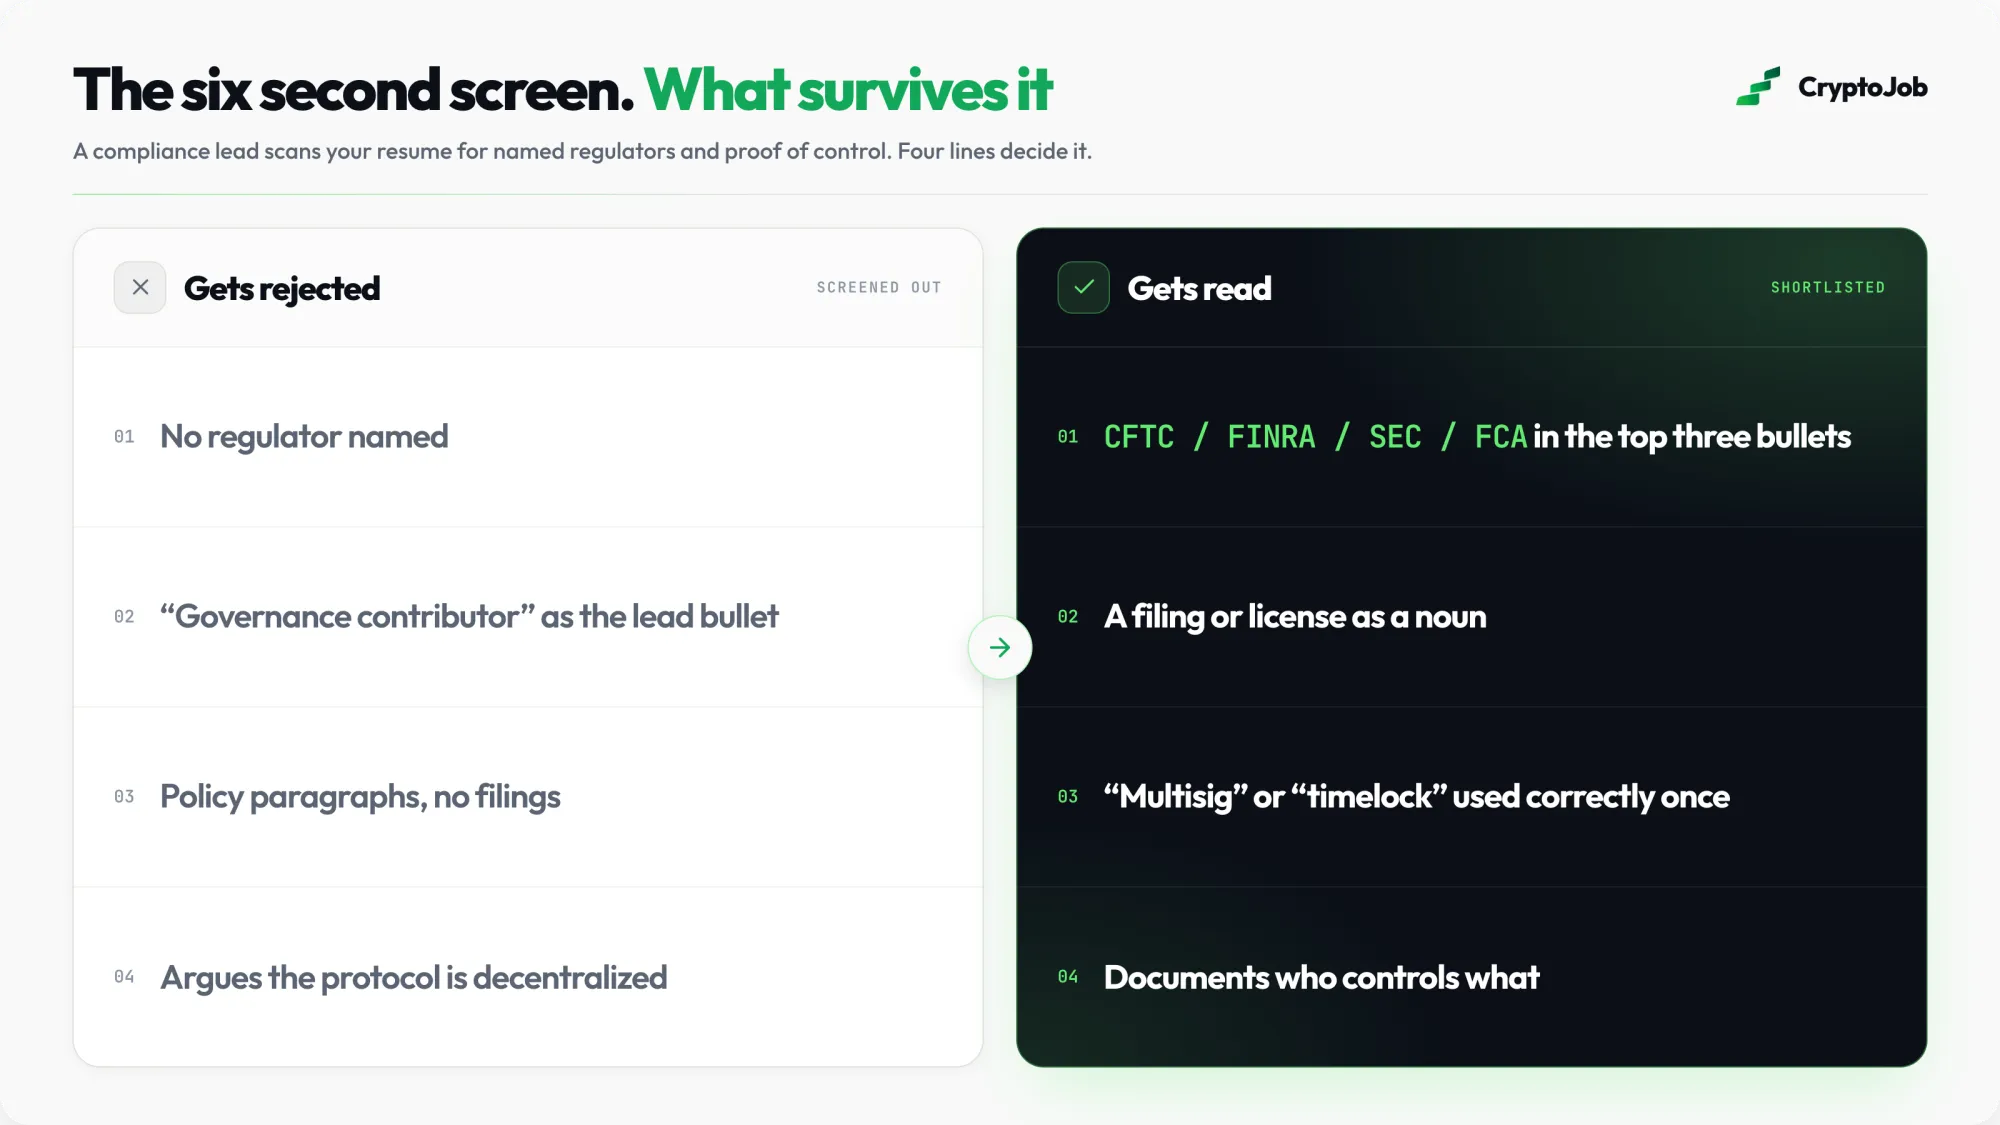Click number 03 in the Gets read card
The image size is (2000, 1125).
1068,797
